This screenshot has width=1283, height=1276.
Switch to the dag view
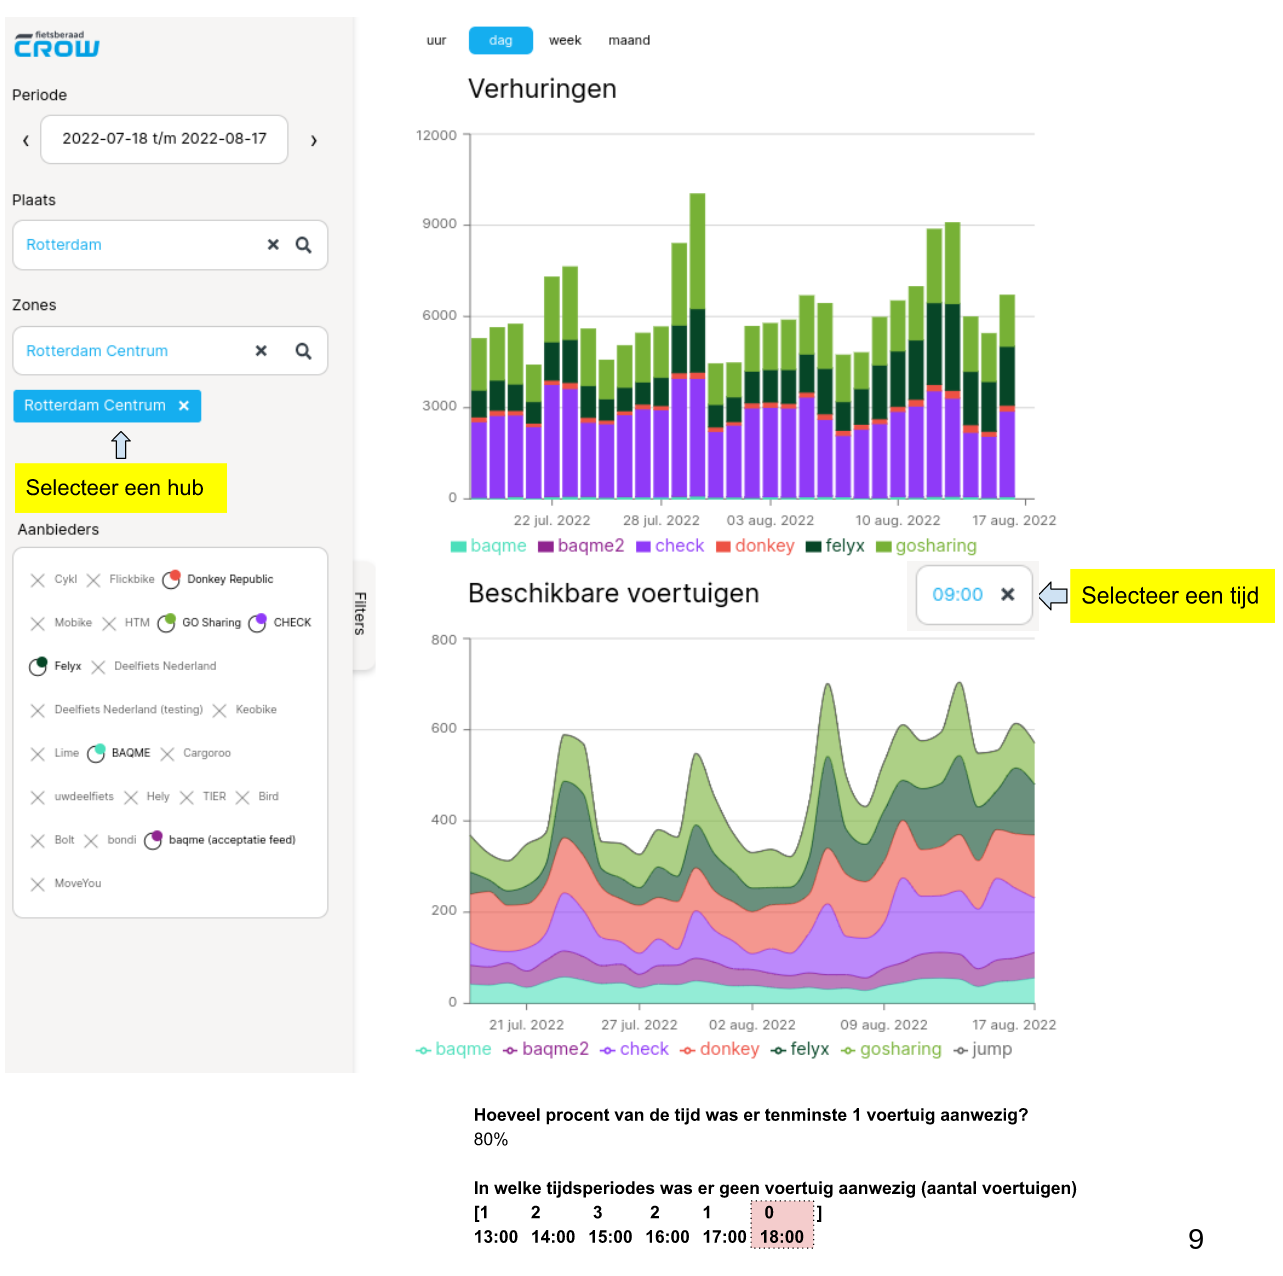pyautogui.click(x=501, y=40)
